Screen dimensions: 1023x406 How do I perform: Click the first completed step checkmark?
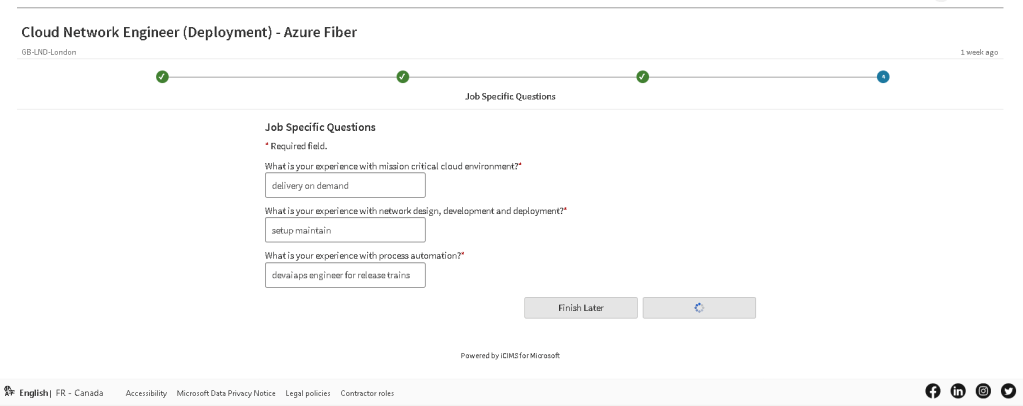[162, 77]
